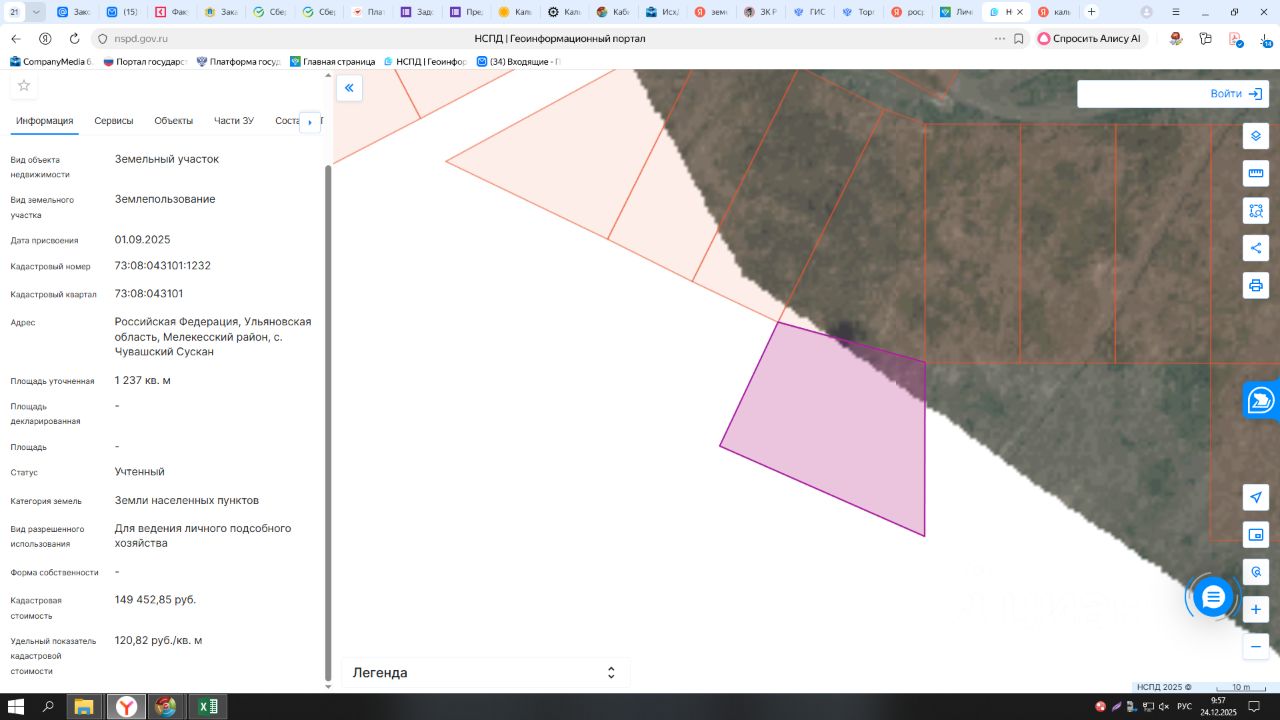Image resolution: width=1280 pixels, height=720 pixels.
Task: Open the Windows notification center
Action: click(x=1254, y=707)
